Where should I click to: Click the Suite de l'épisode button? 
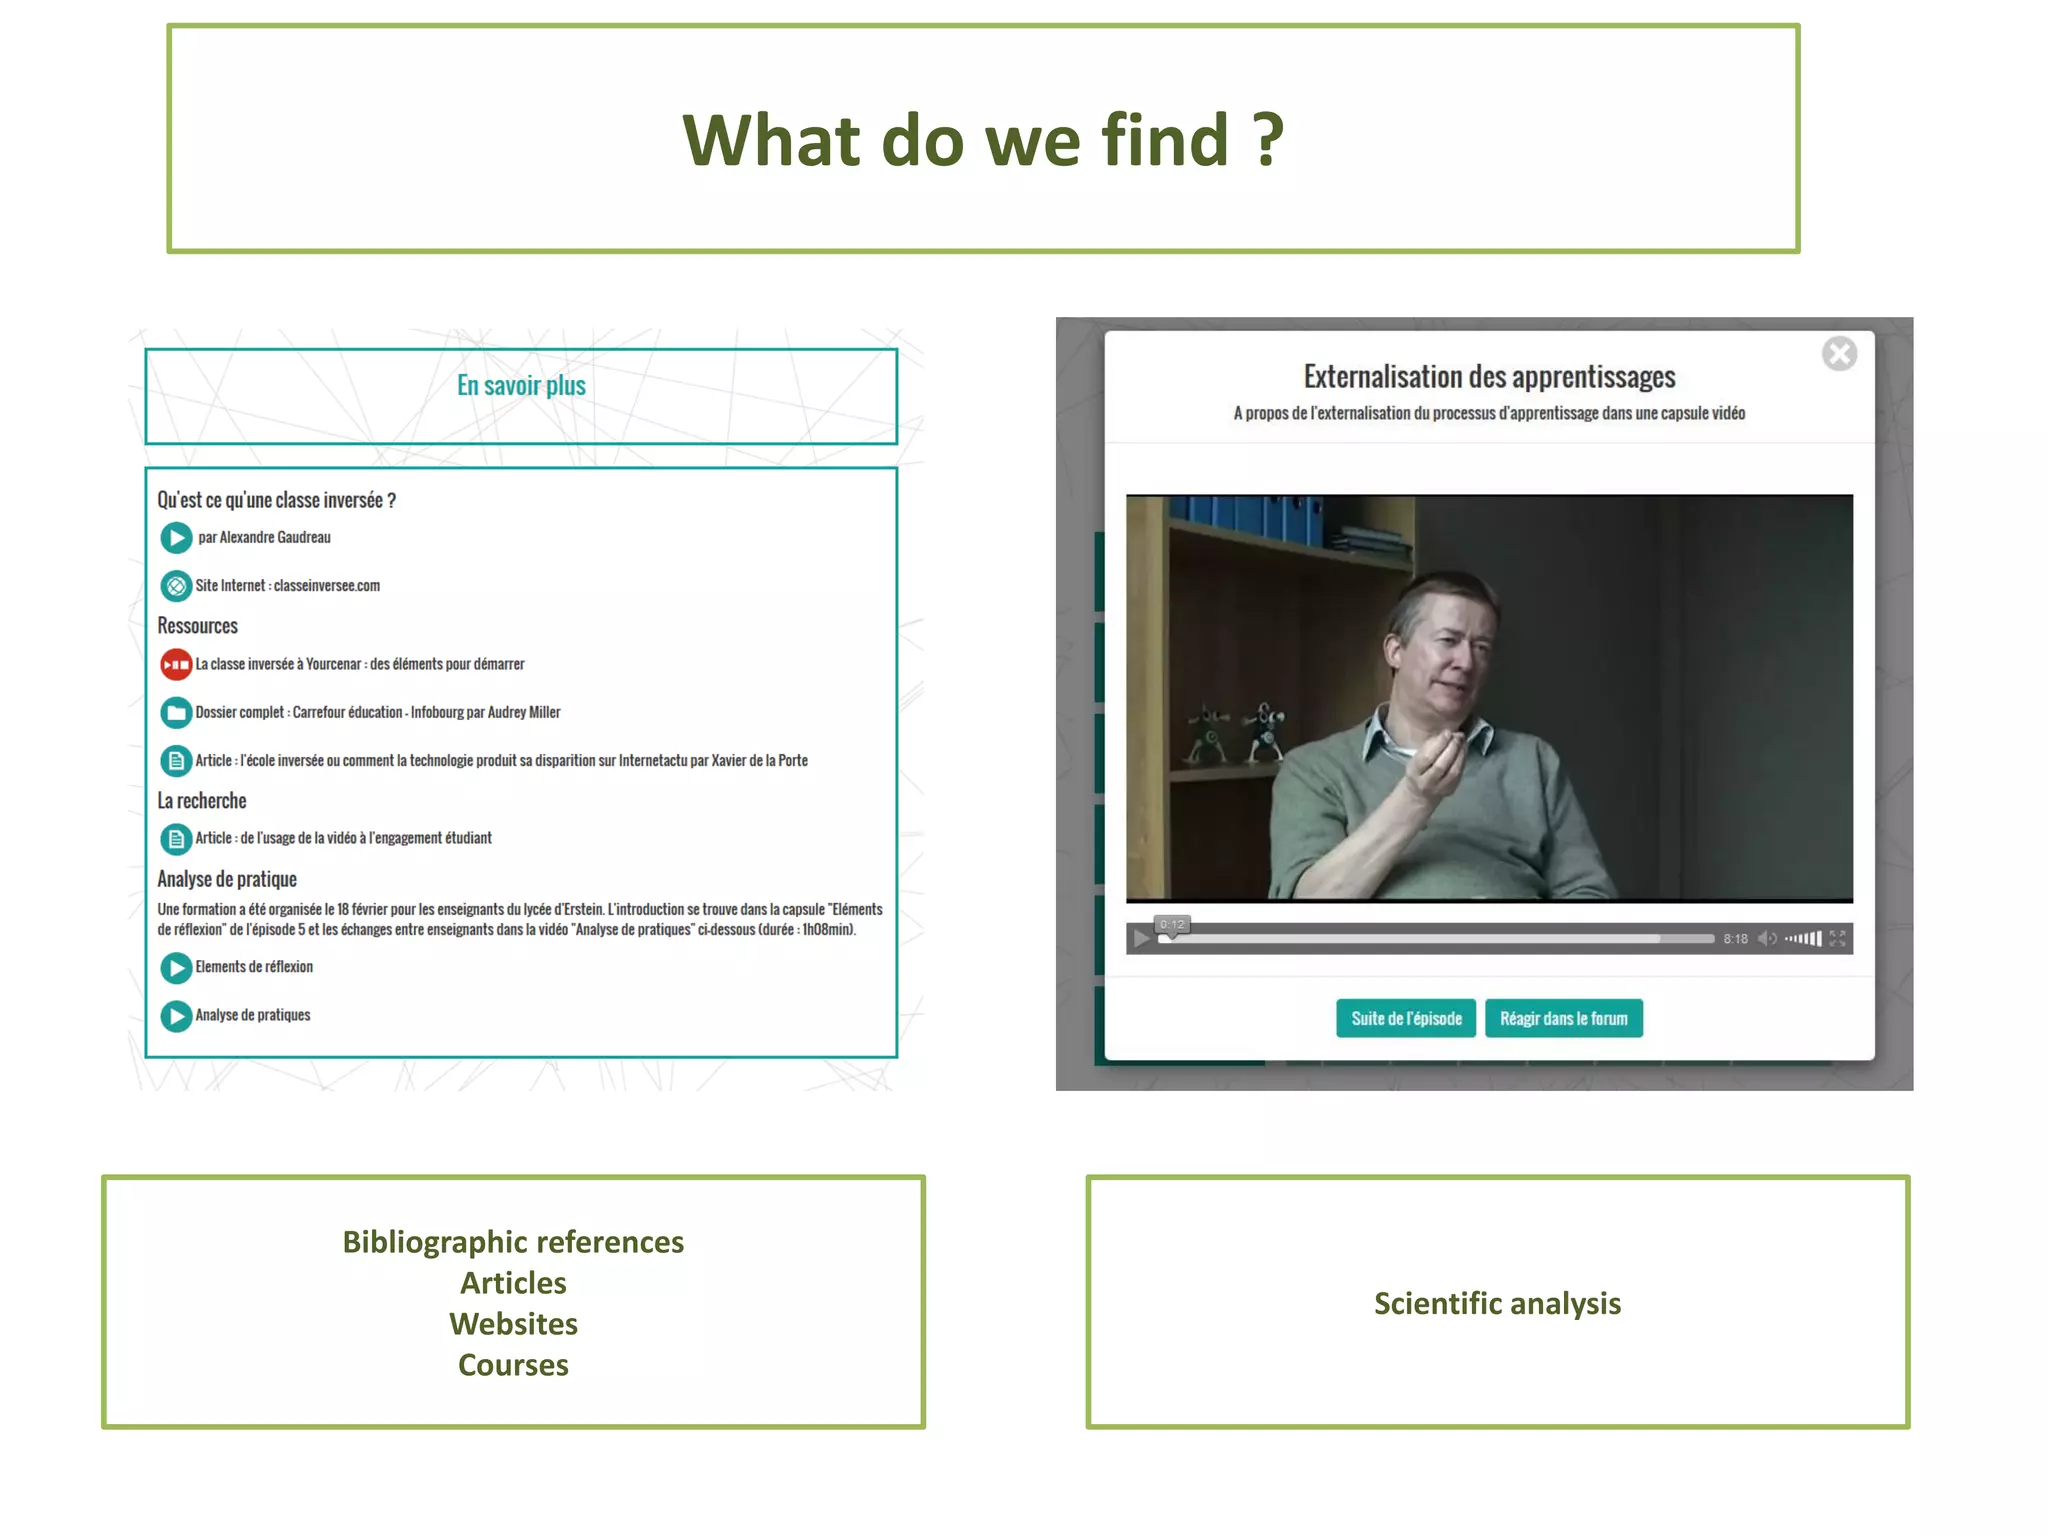coord(1406,1018)
